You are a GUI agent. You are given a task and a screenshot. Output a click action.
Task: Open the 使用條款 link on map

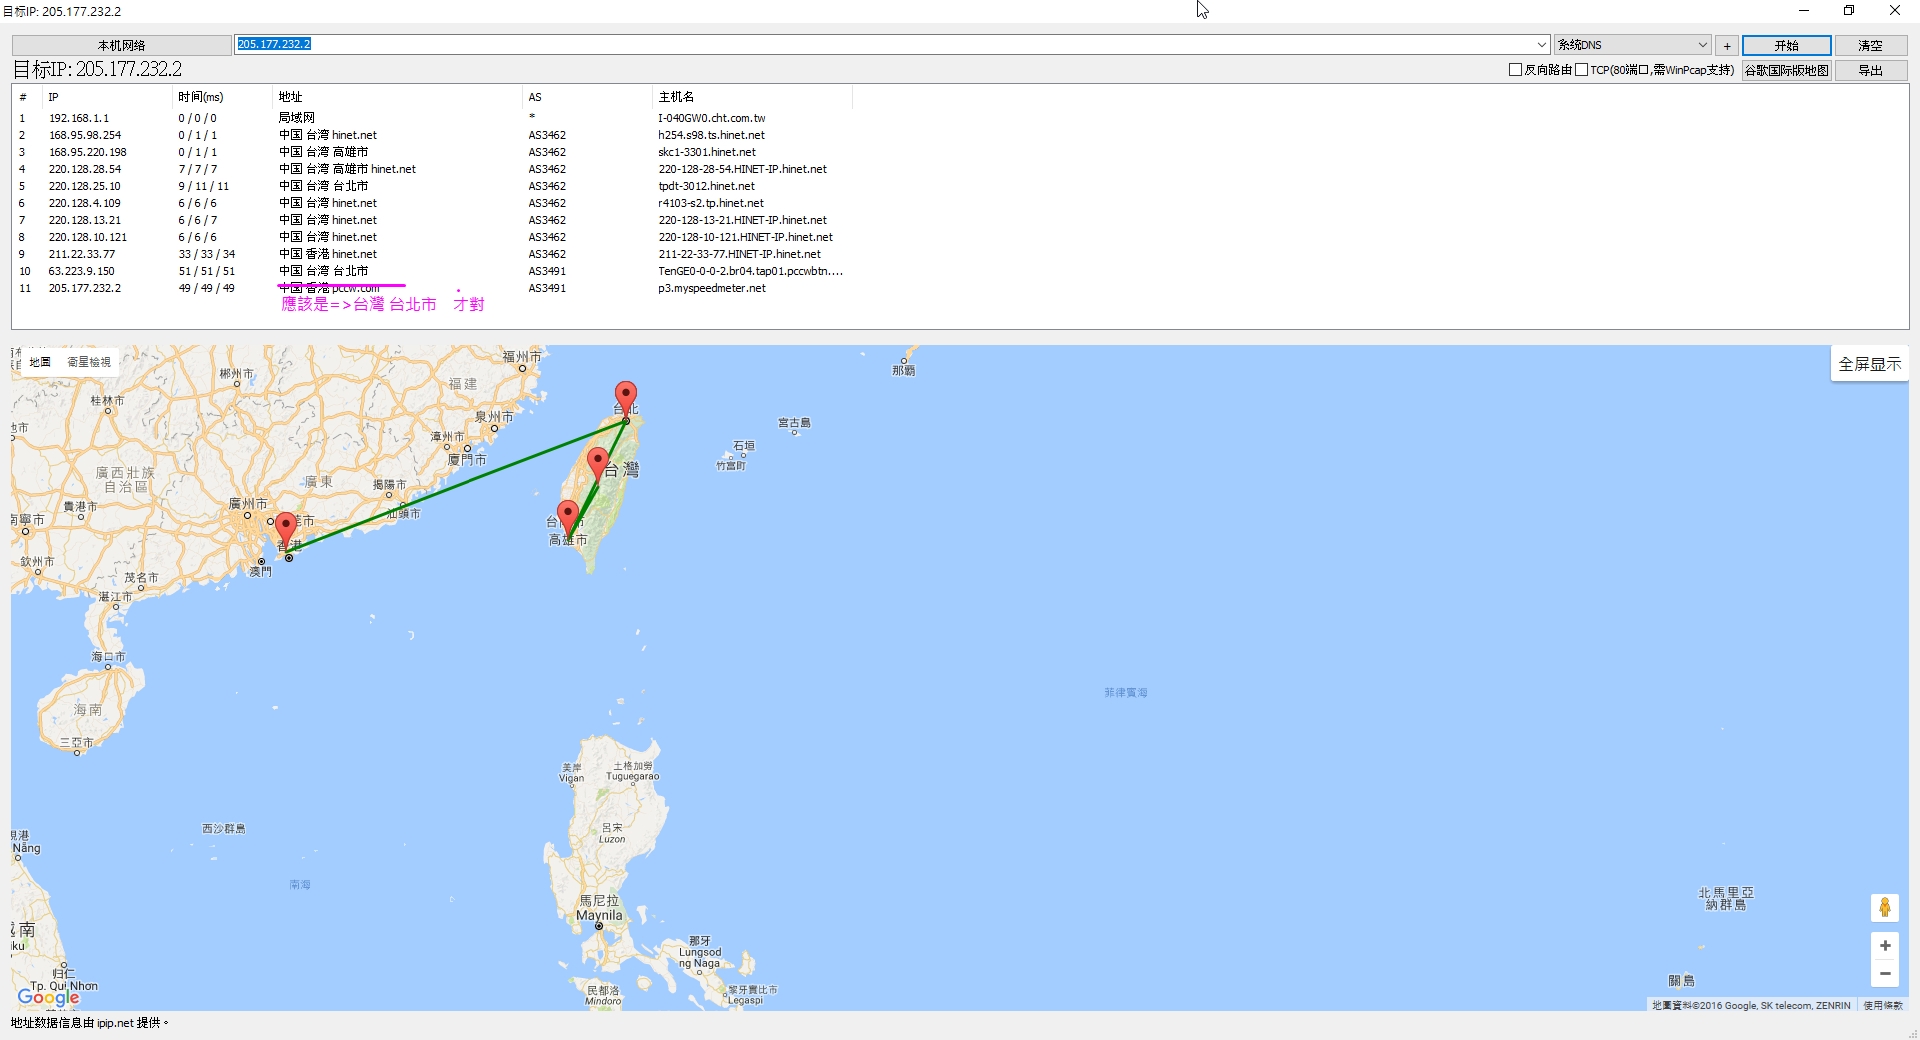[x=1883, y=1005]
